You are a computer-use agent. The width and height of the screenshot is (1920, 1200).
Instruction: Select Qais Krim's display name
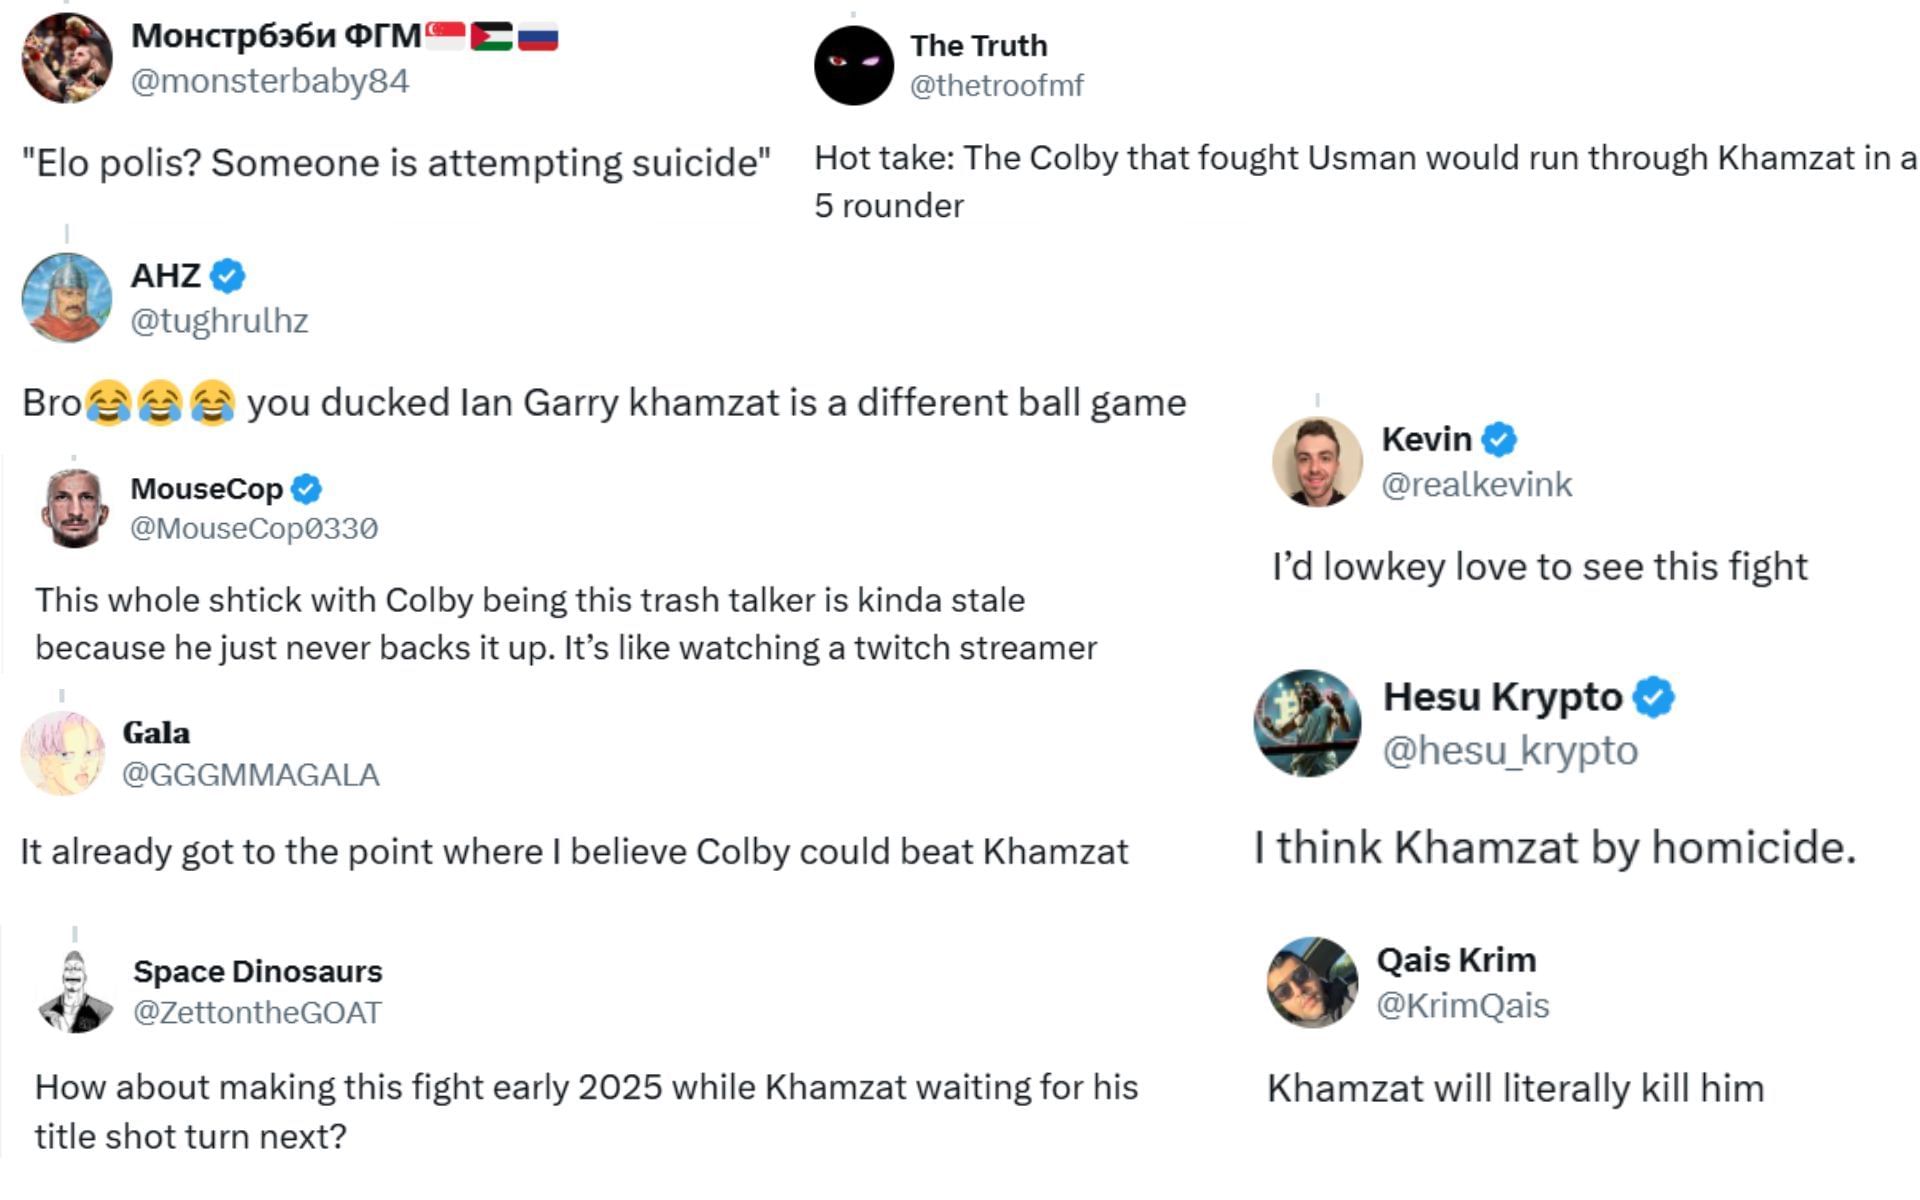point(1455,959)
